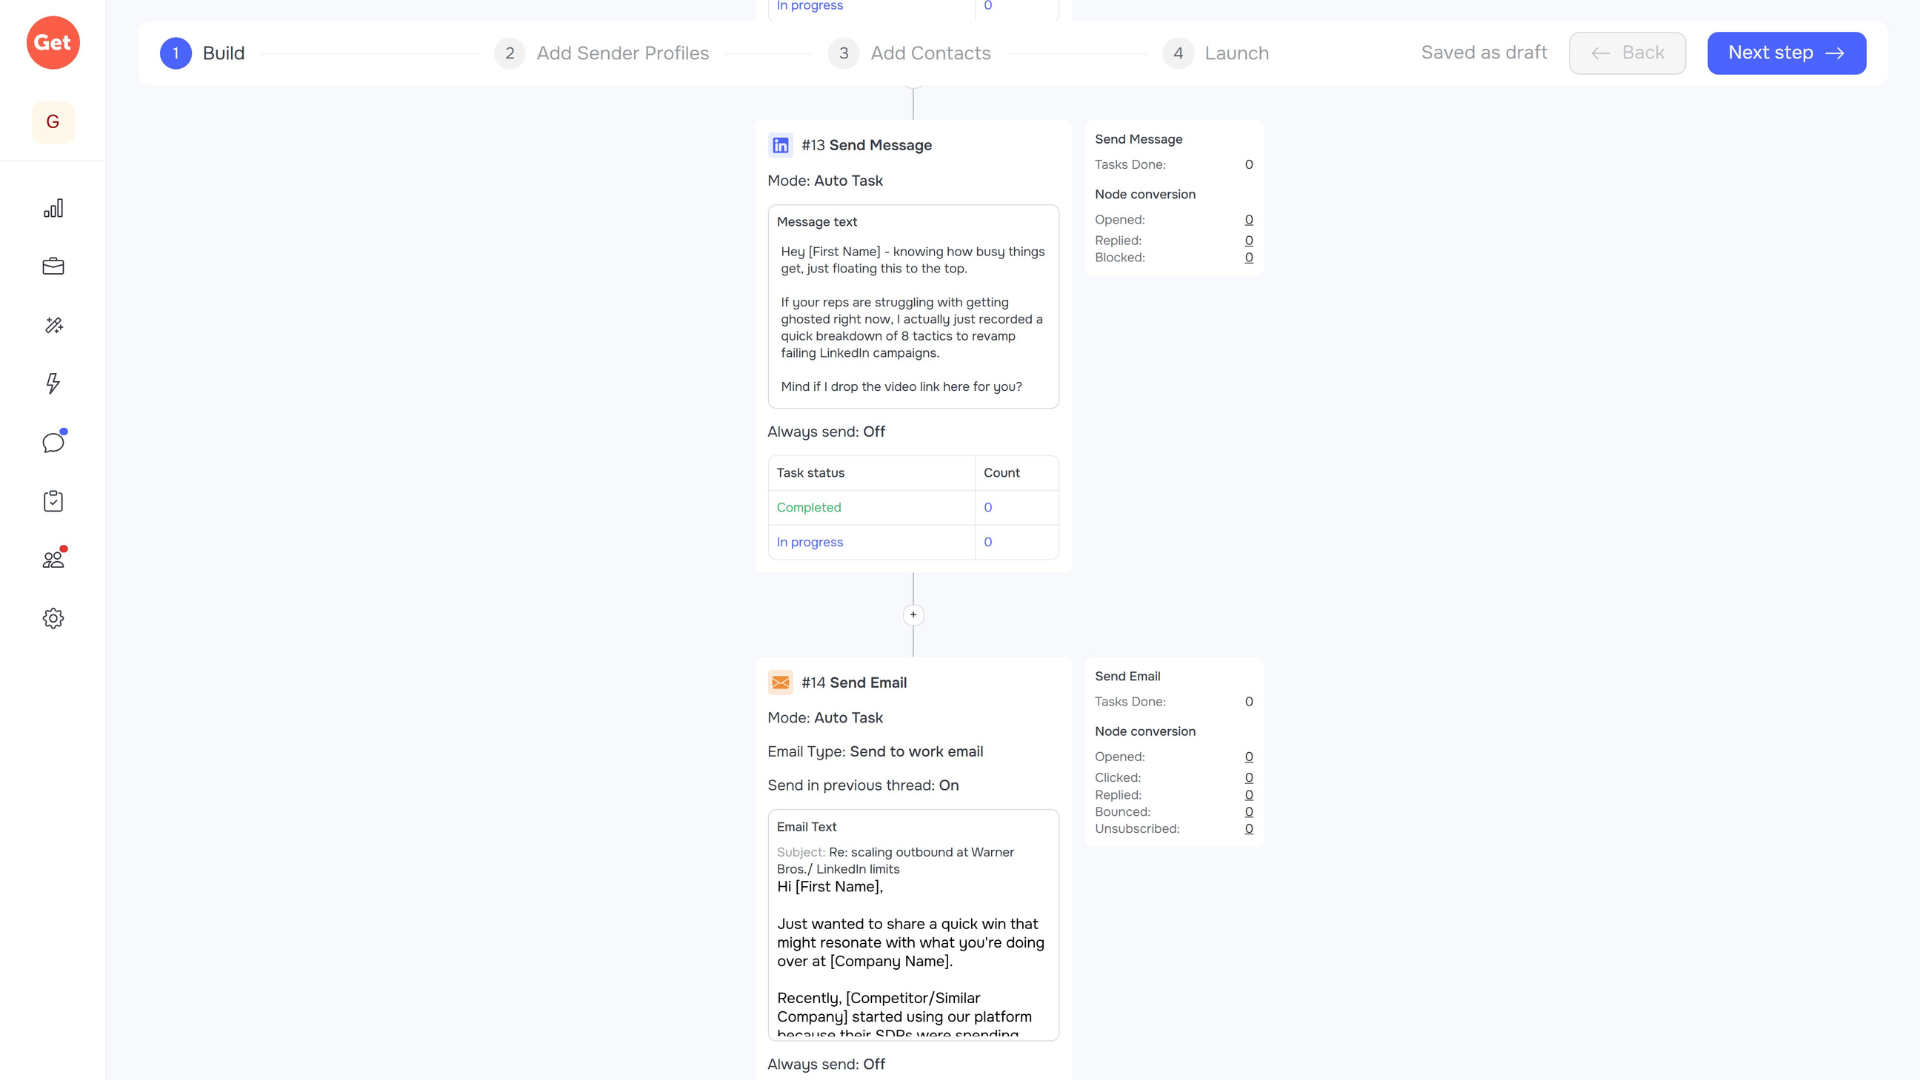Open the clipboard tasks icon
Screen dimensions: 1920x1080
(x=53, y=501)
